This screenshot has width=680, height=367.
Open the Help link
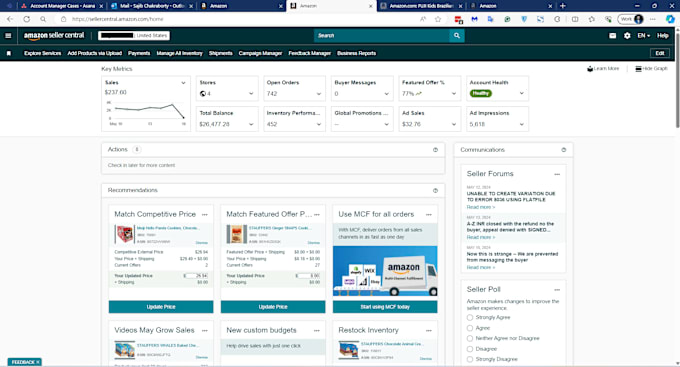click(x=663, y=36)
